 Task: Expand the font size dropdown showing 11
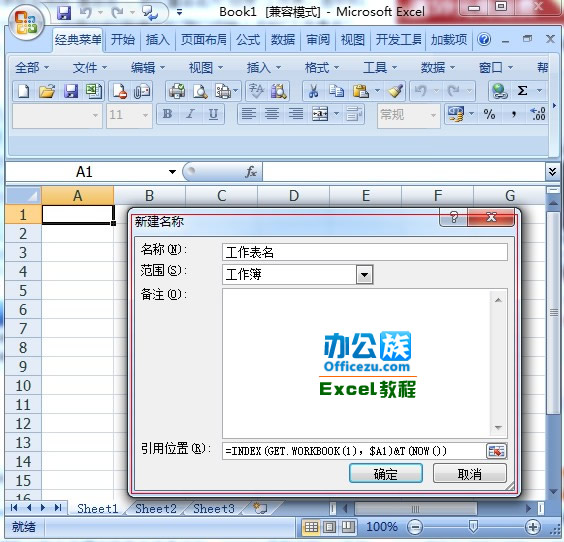point(145,115)
